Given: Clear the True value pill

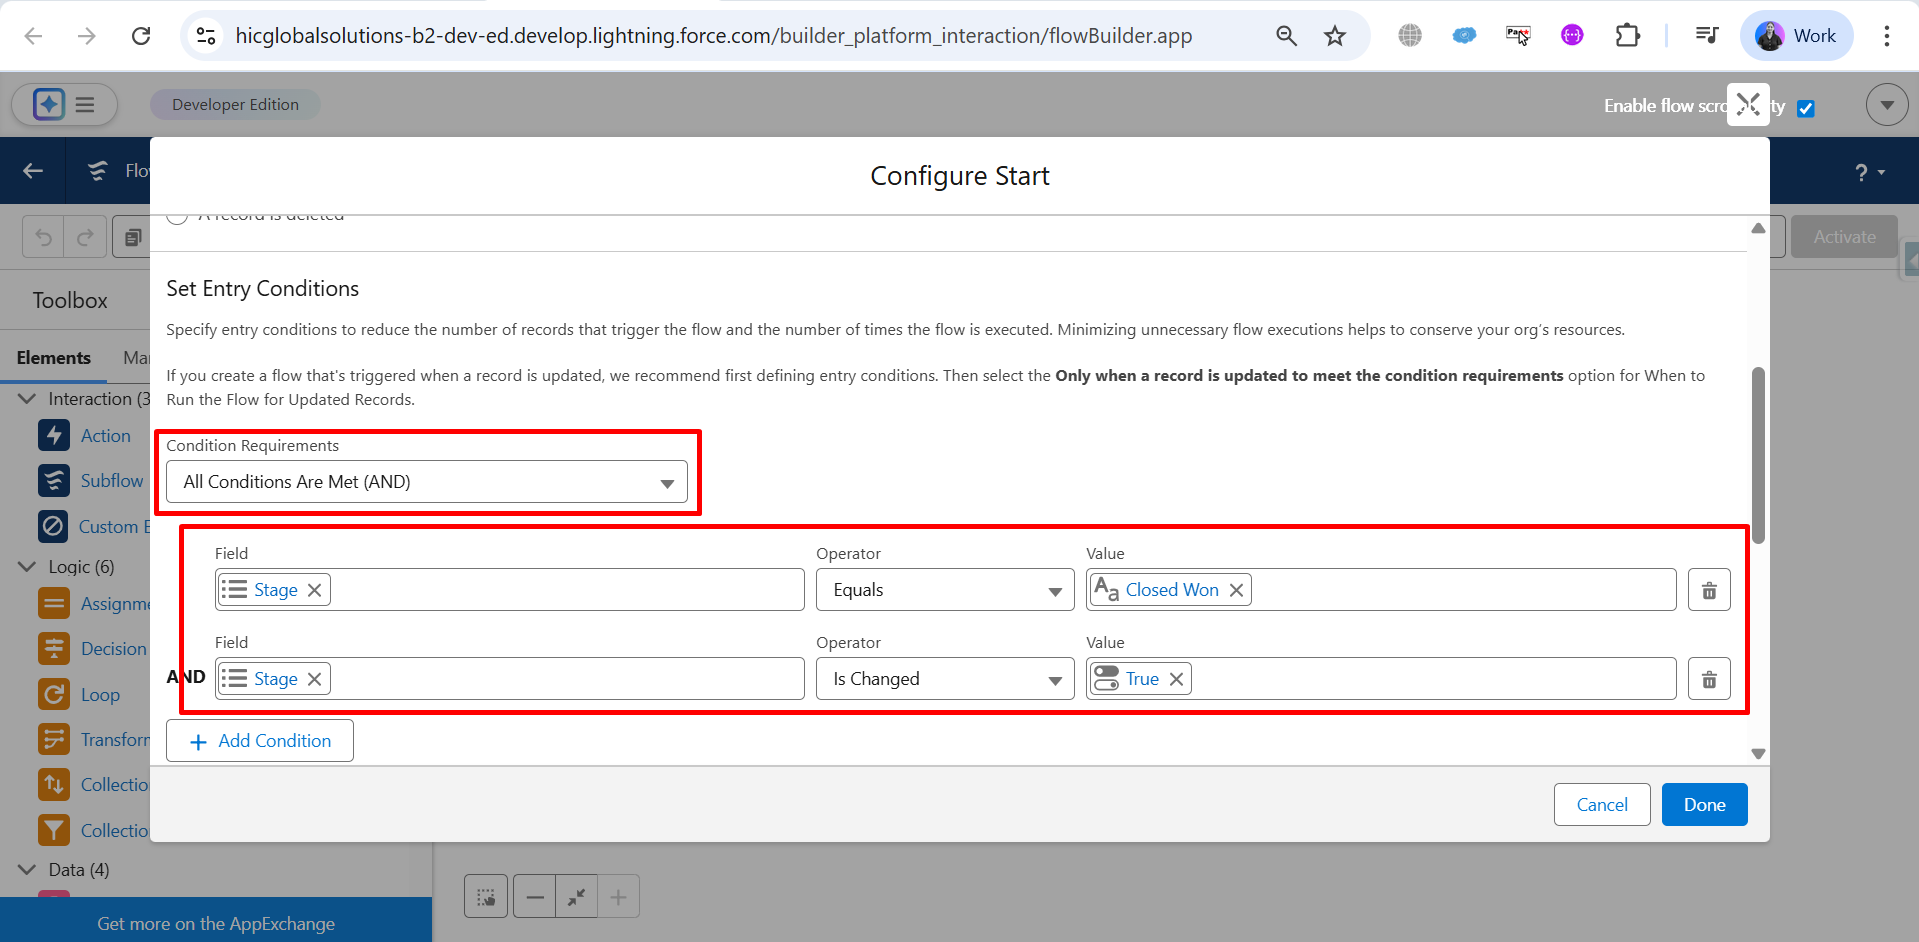Looking at the screenshot, I should [x=1176, y=679].
